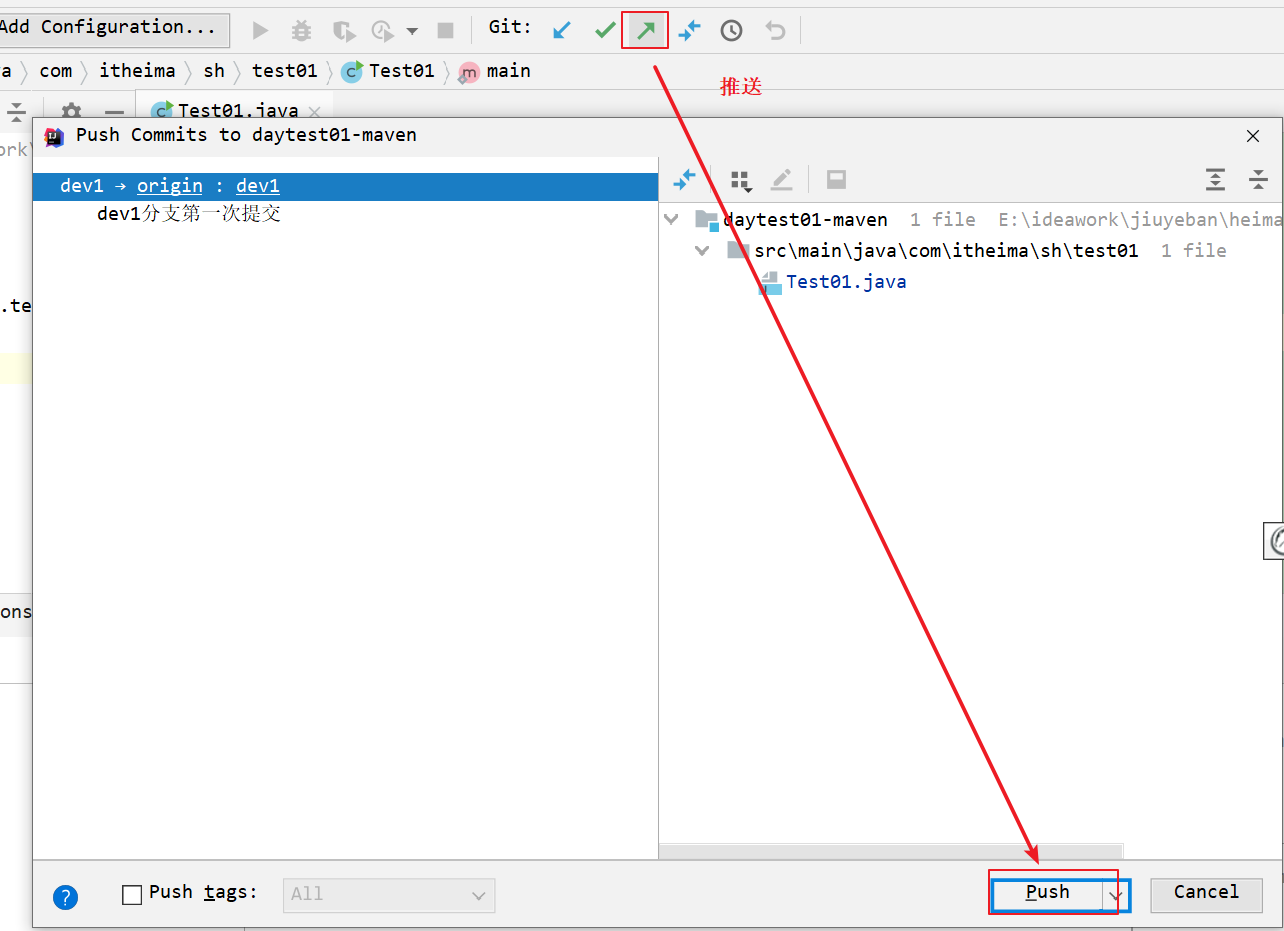Click the Git push arrow icon
This screenshot has width=1284, height=931.
point(645,30)
